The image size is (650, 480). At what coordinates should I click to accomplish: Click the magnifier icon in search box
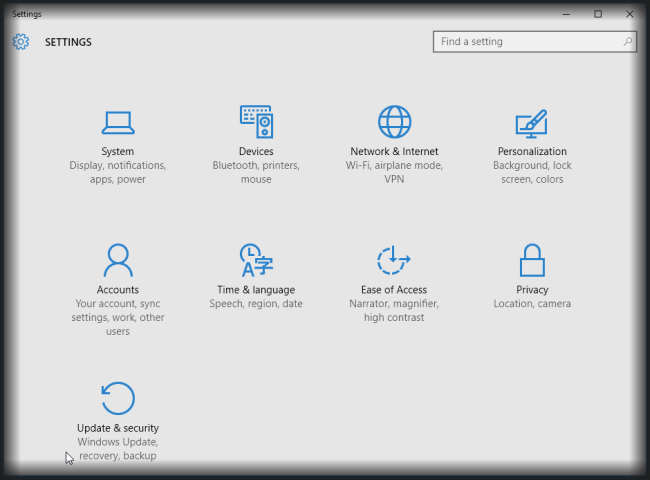click(x=628, y=41)
